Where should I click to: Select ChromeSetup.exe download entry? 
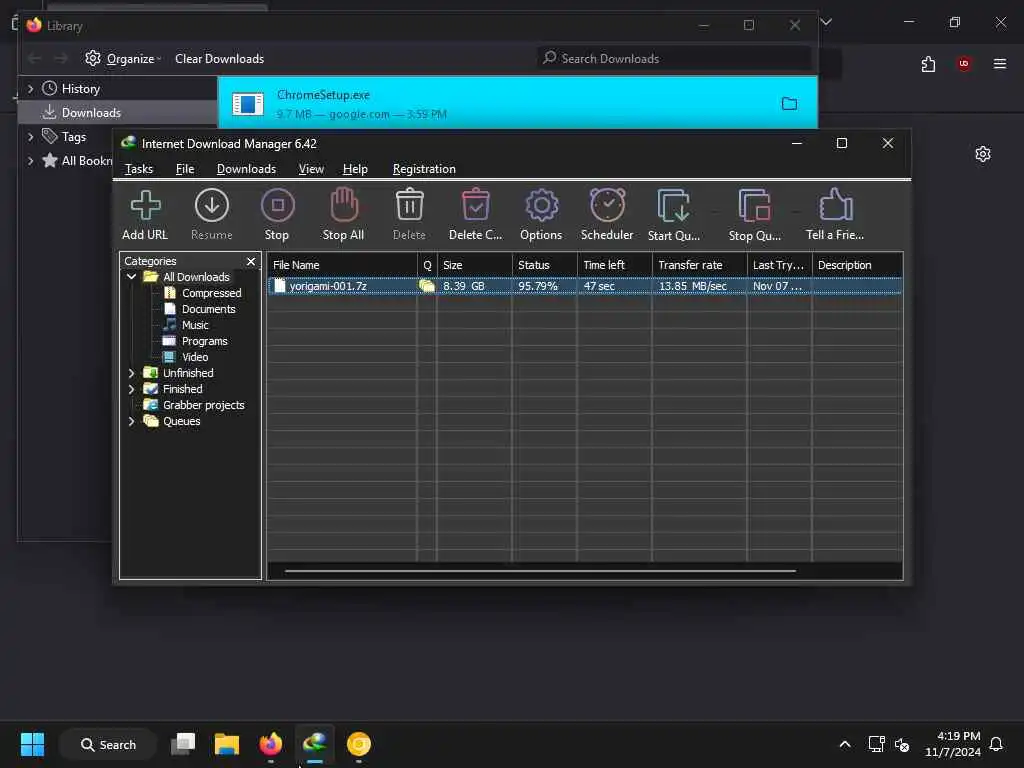click(517, 103)
